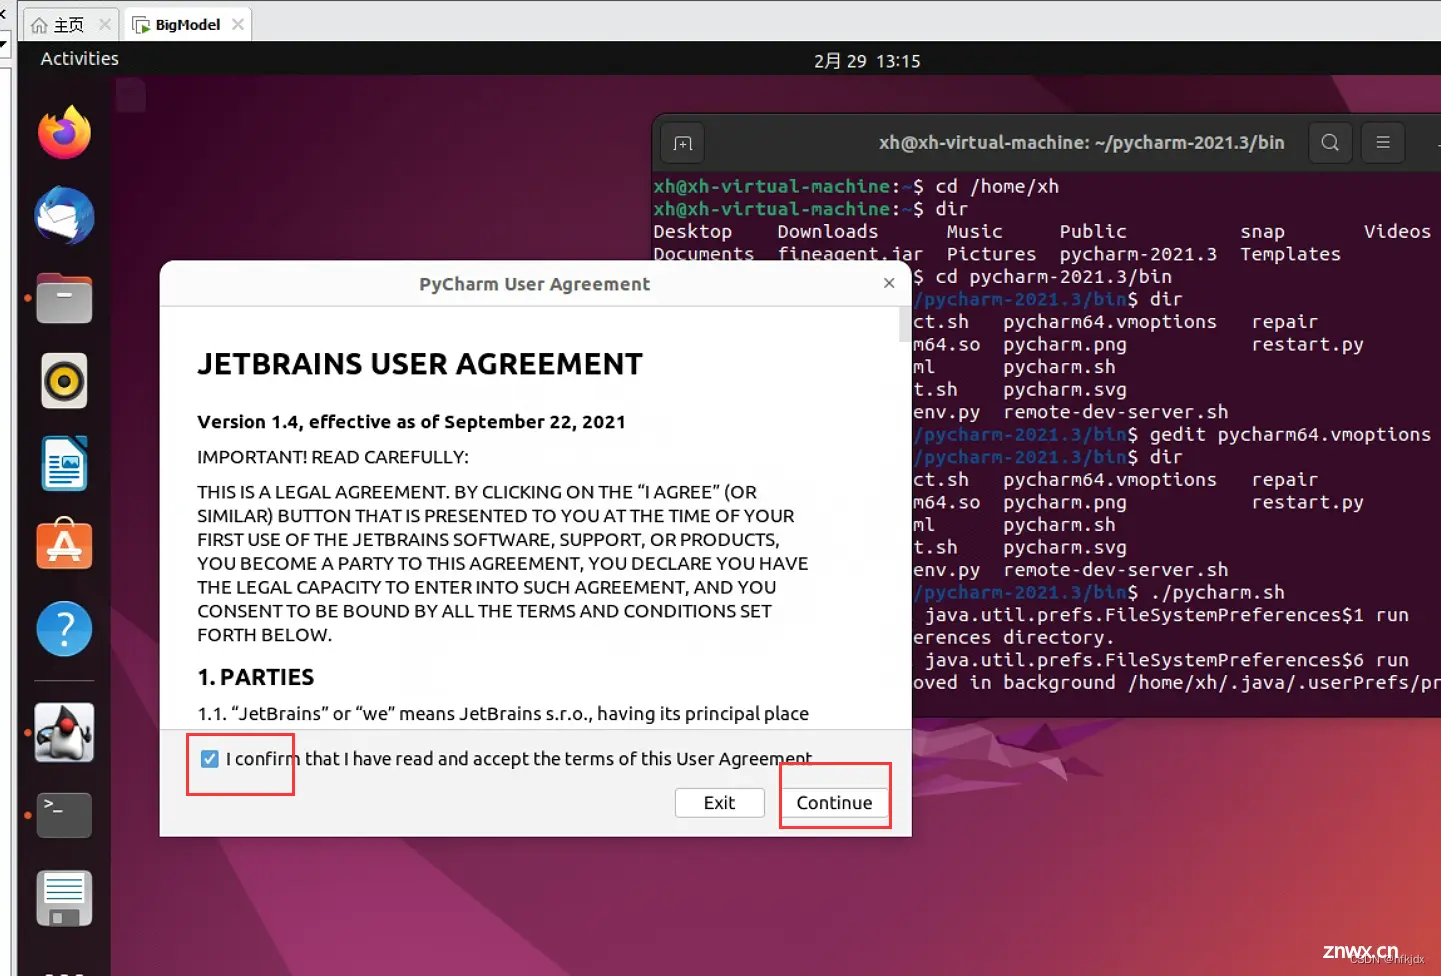Click the './pycharm.sh' command in terminal
Image resolution: width=1441 pixels, height=976 pixels.
click(1217, 593)
